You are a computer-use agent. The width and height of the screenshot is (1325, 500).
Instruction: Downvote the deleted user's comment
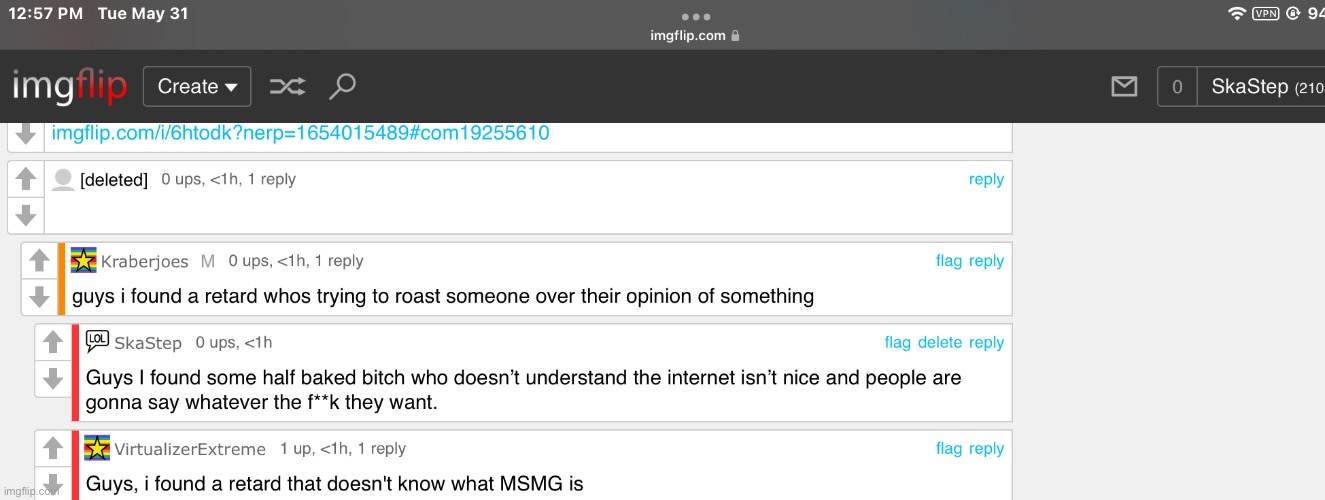click(x=26, y=214)
